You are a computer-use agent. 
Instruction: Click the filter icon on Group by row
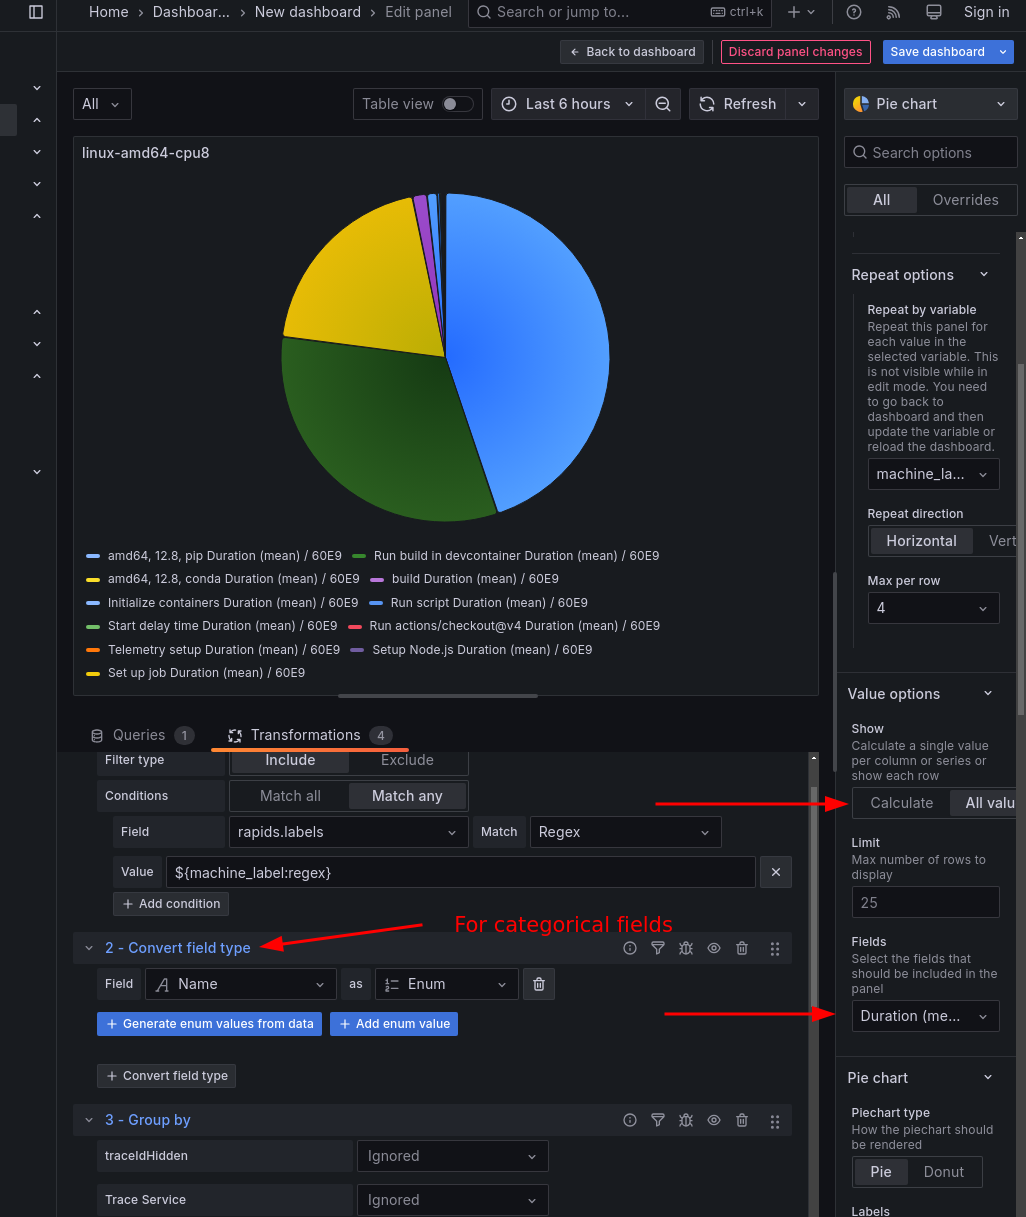pyautogui.click(x=658, y=1120)
